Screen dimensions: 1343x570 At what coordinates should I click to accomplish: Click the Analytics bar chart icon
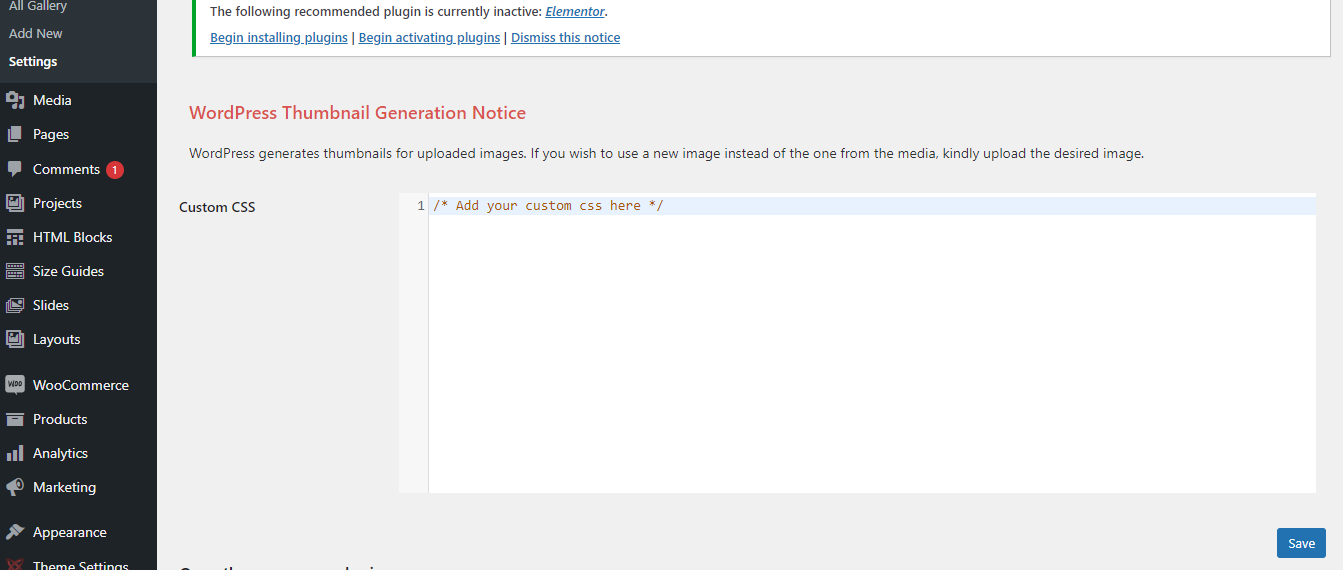tap(15, 453)
